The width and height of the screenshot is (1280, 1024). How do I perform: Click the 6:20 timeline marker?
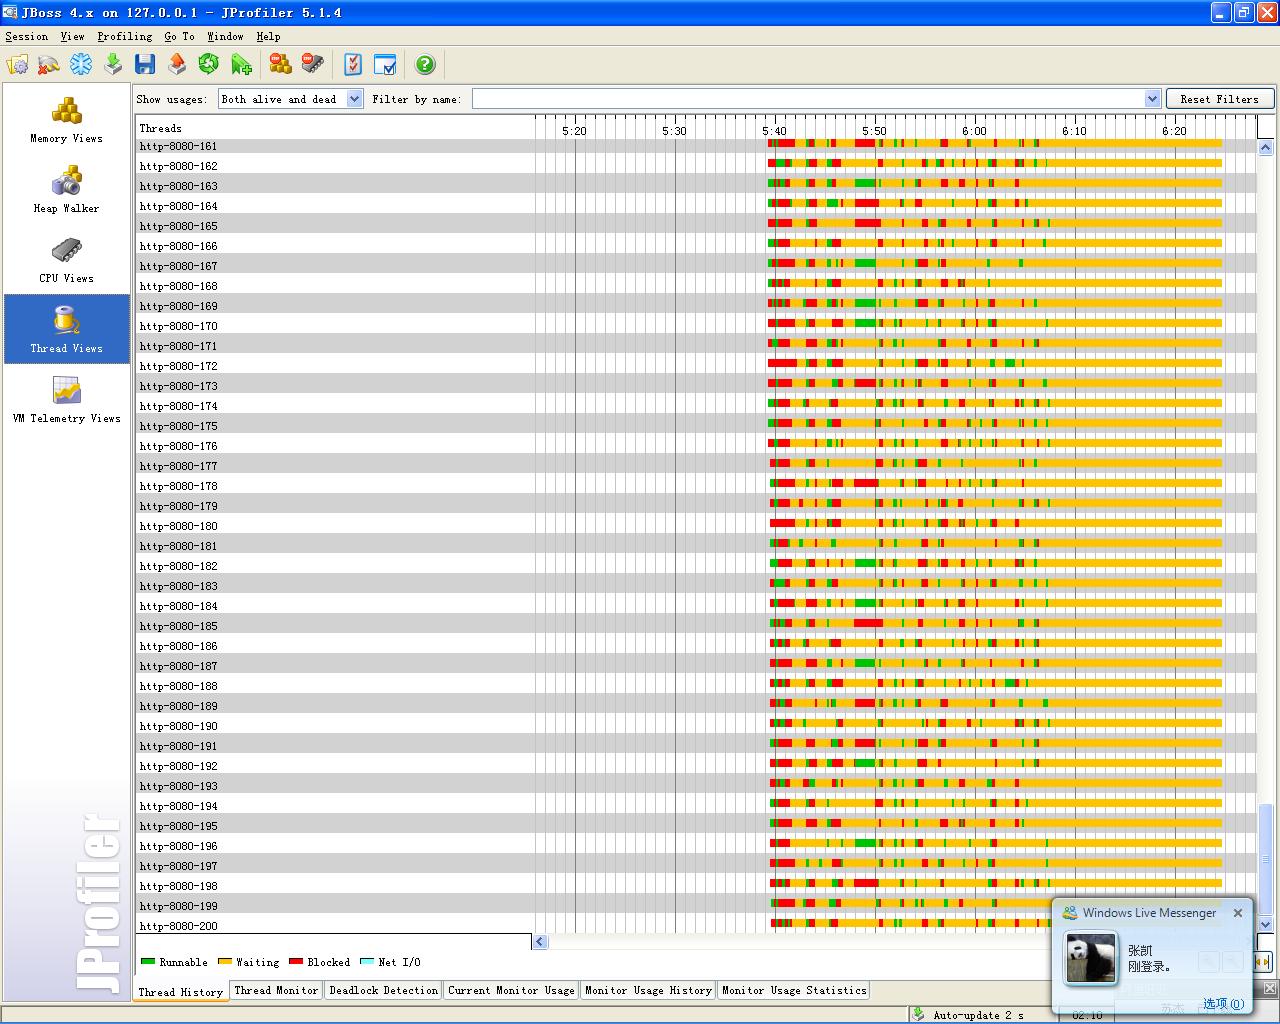tap(1174, 131)
